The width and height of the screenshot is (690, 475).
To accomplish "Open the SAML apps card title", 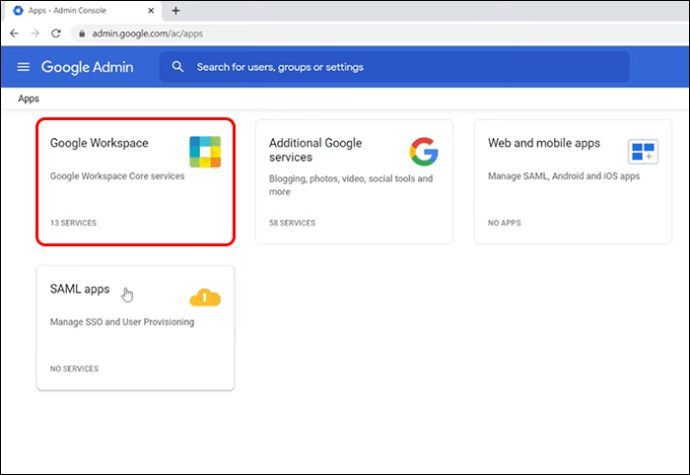I will [x=80, y=289].
